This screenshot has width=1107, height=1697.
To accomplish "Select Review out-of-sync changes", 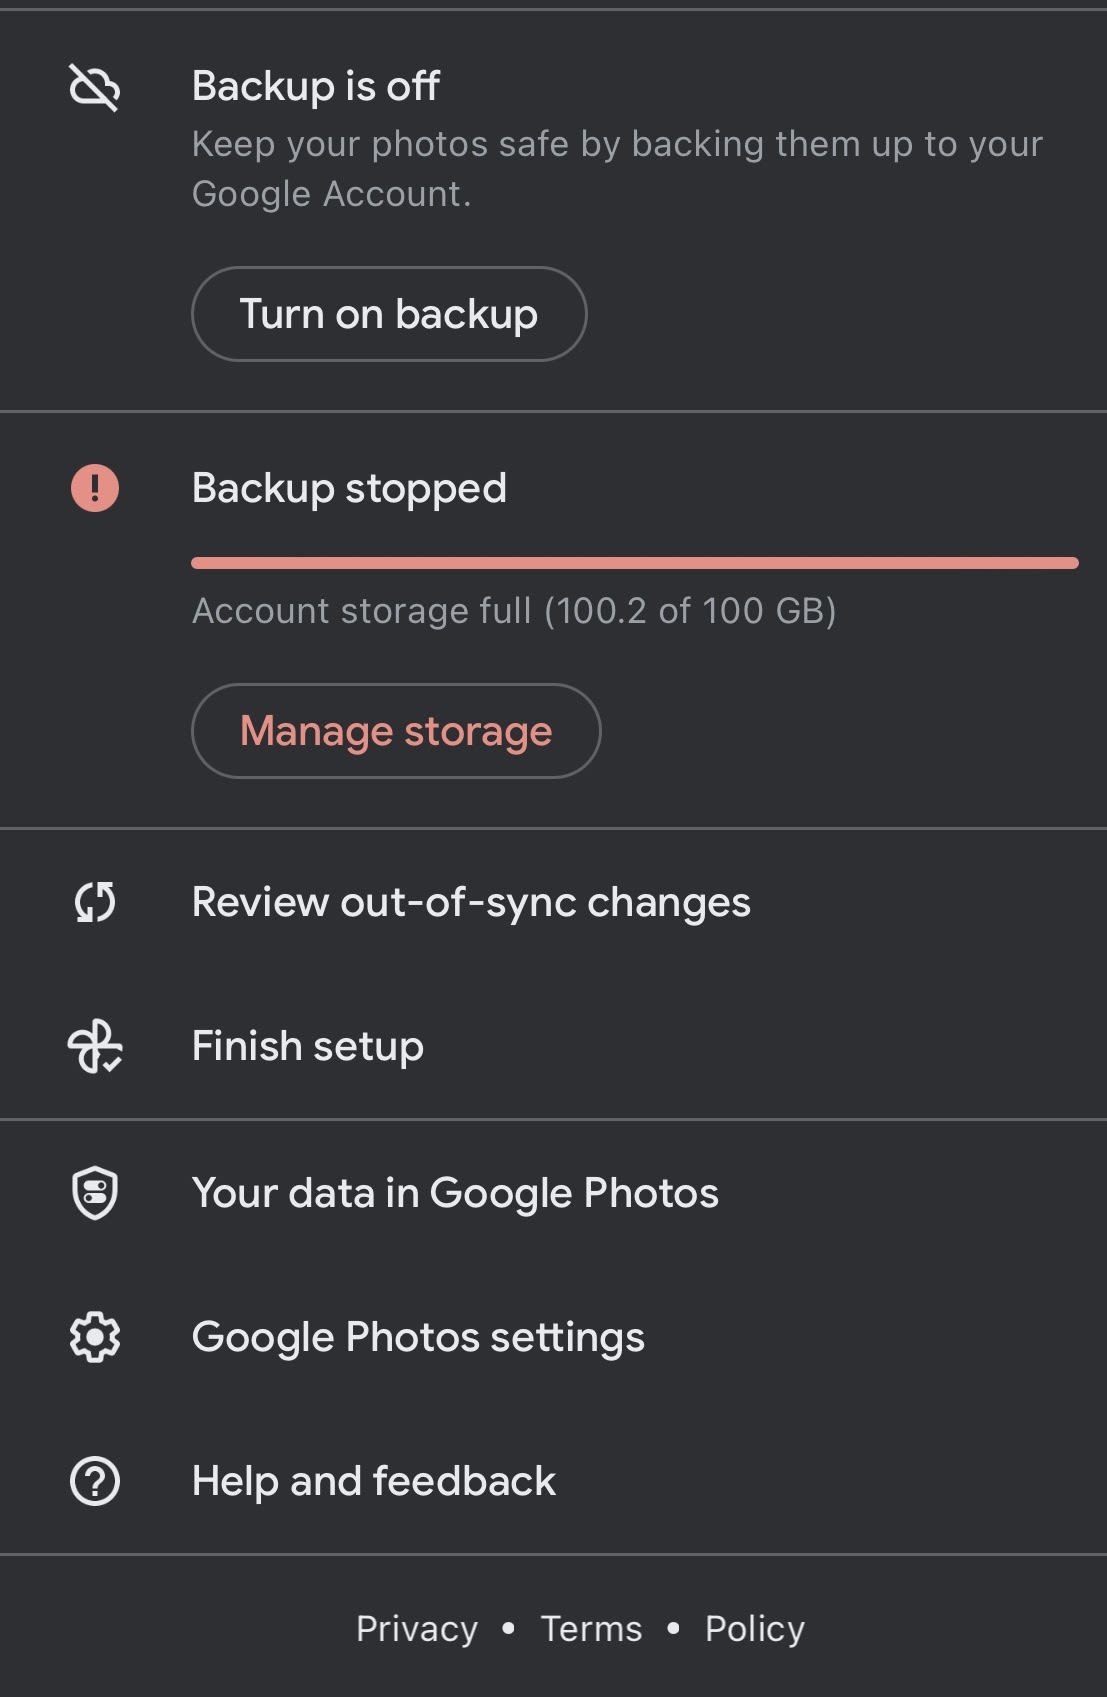I will pyautogui.click(x=471, y=902).
